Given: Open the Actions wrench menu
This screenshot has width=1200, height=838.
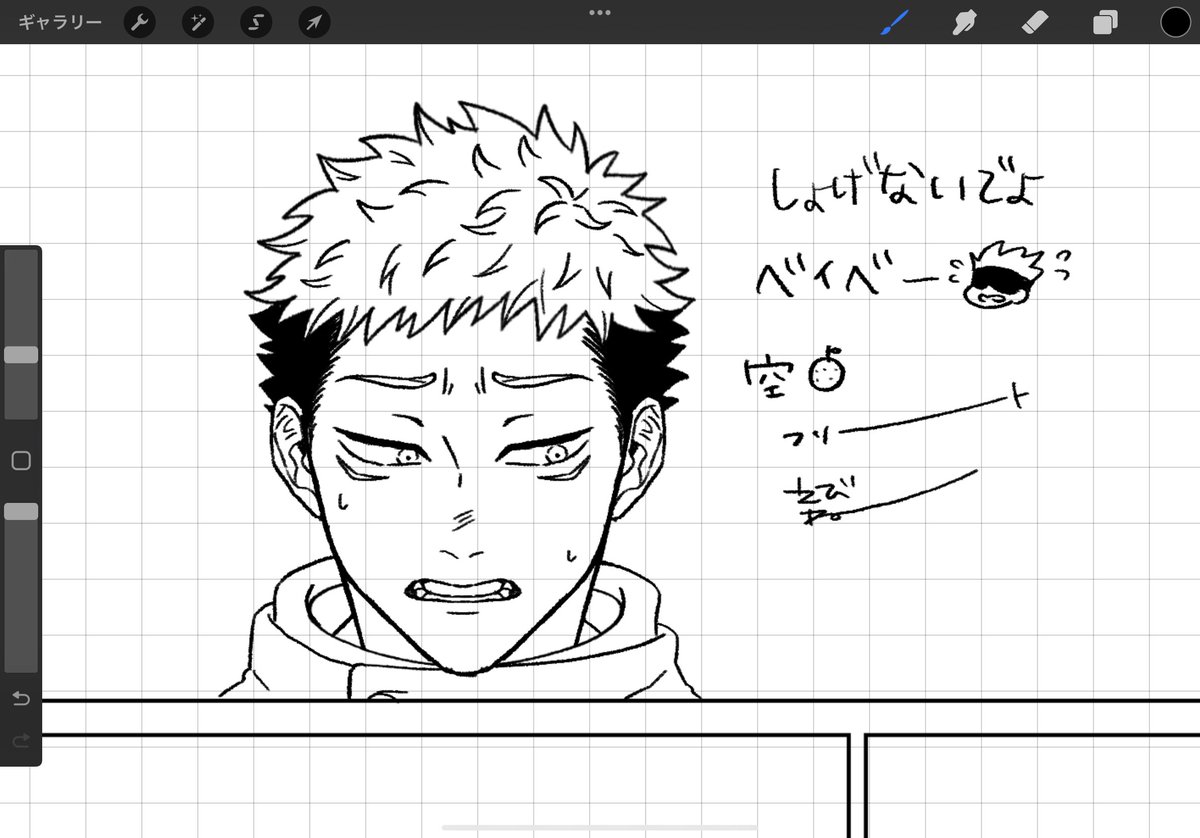Looking at the screenshot, I should [139, 22].
